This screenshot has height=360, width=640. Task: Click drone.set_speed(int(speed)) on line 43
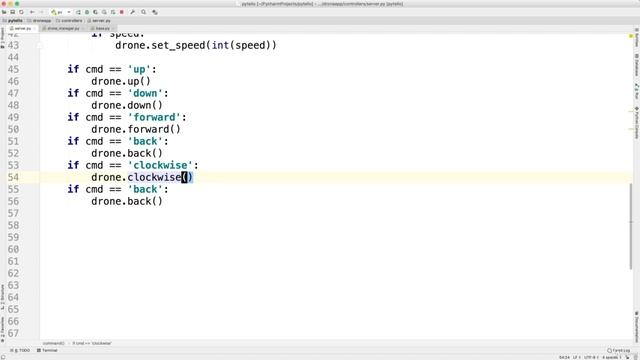click(196, 45)
